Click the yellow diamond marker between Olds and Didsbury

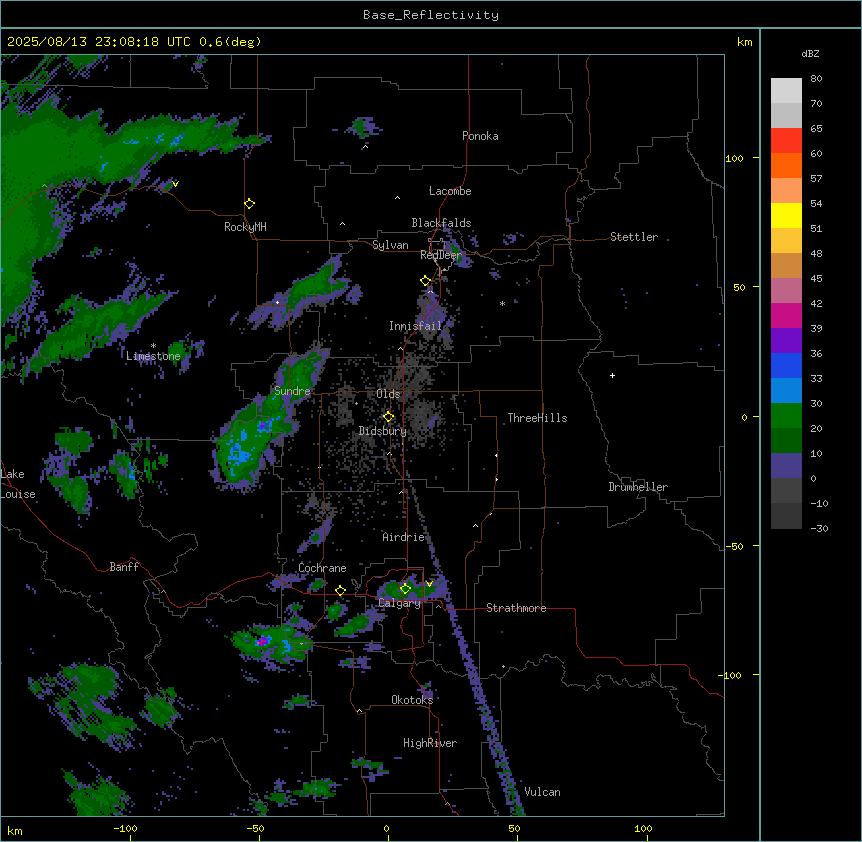[x=389, y=417]
